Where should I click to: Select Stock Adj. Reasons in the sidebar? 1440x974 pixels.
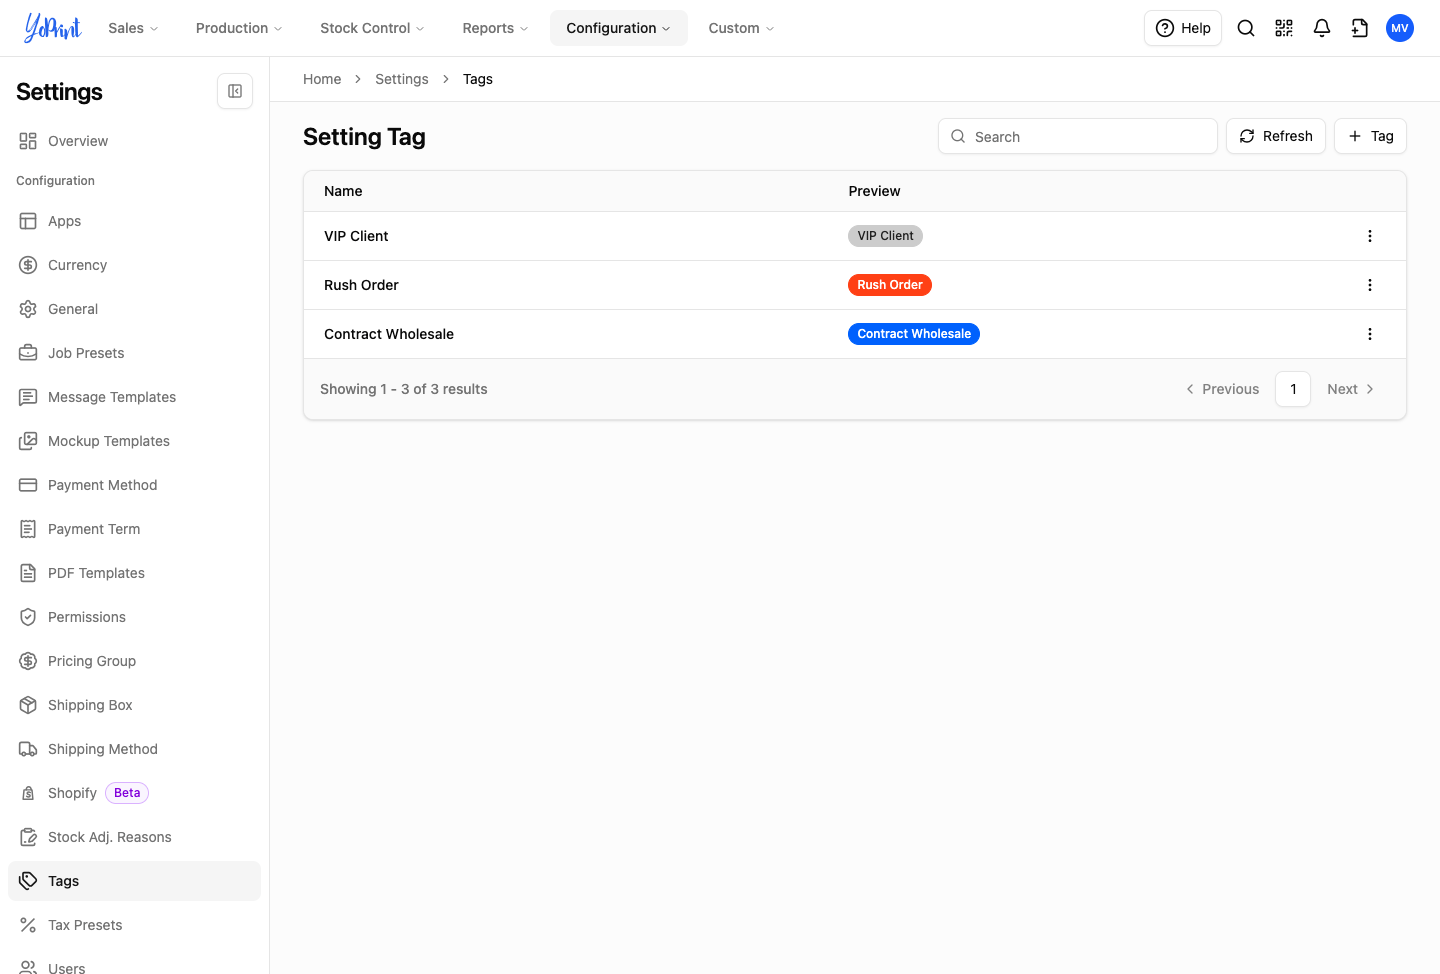[x=134, y=837]
